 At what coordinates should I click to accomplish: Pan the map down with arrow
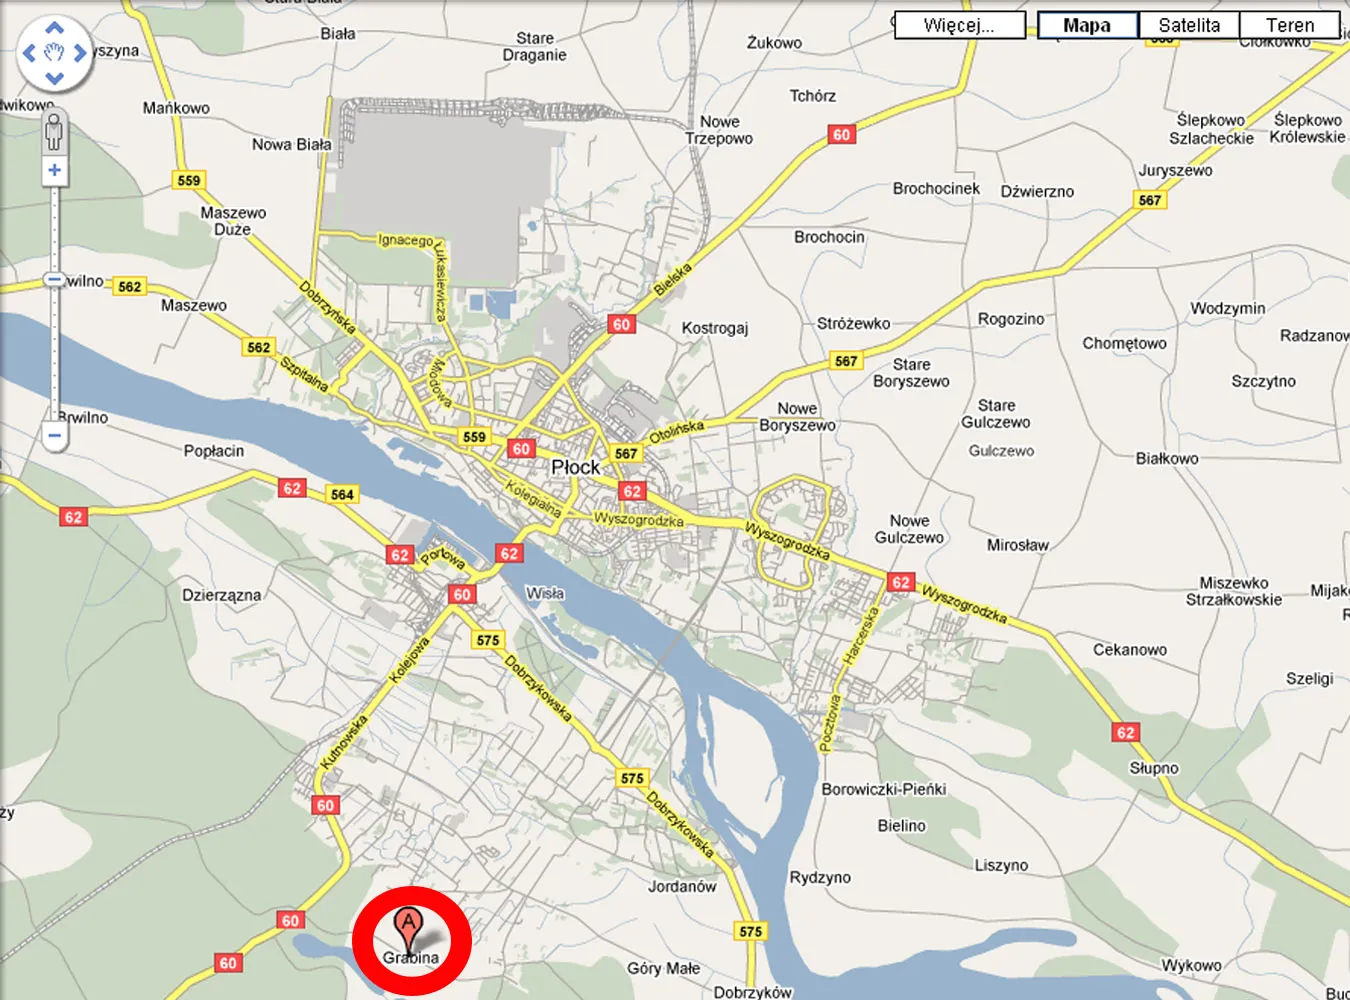tap(55, 78)
